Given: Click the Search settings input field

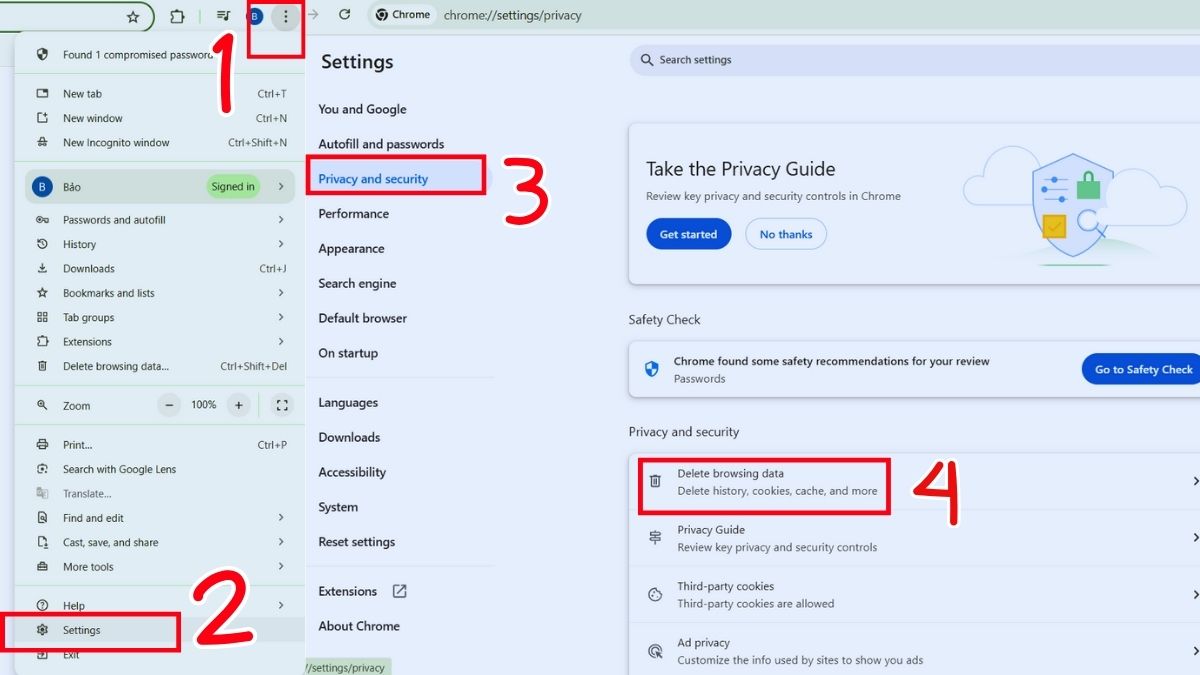Looking at the screenshot, I should 915,60.
